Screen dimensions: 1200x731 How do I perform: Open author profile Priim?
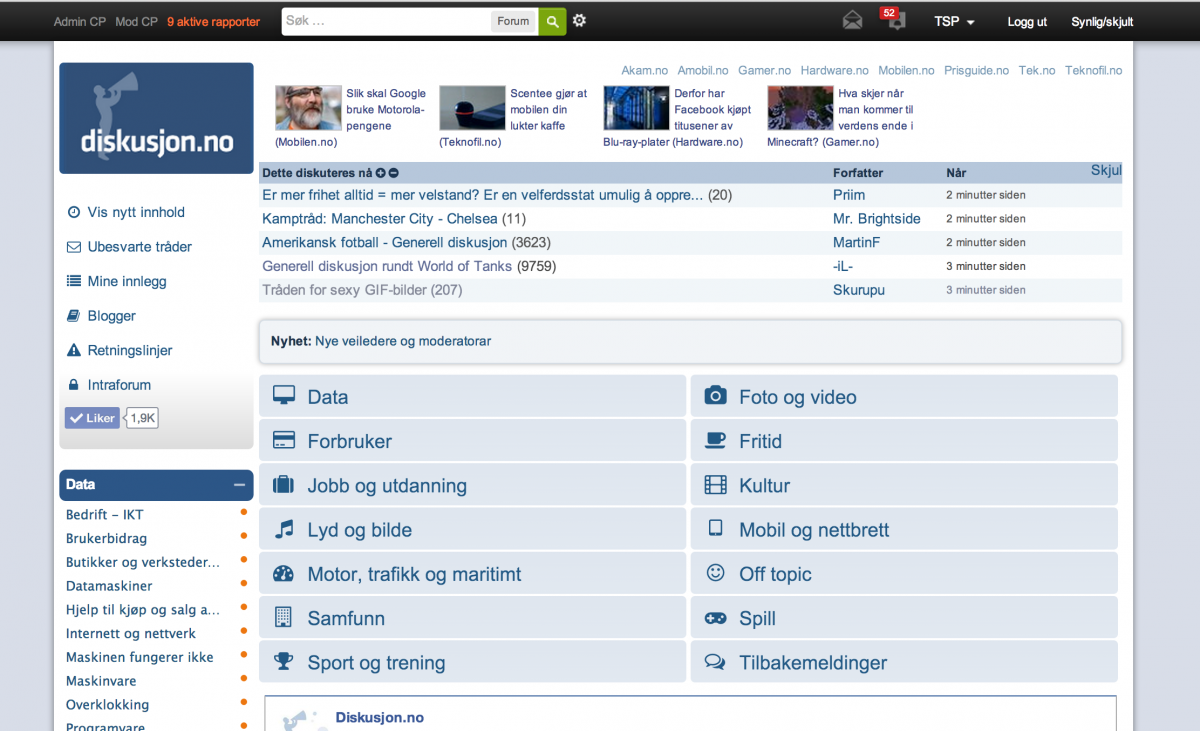coord(849,195)
